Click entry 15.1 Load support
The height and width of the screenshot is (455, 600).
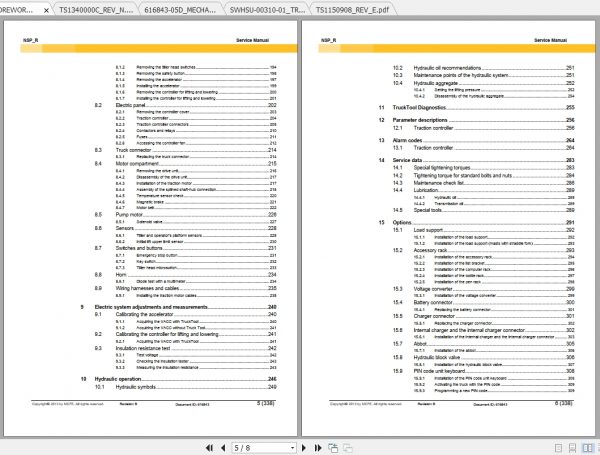click(x=484, y=230)
